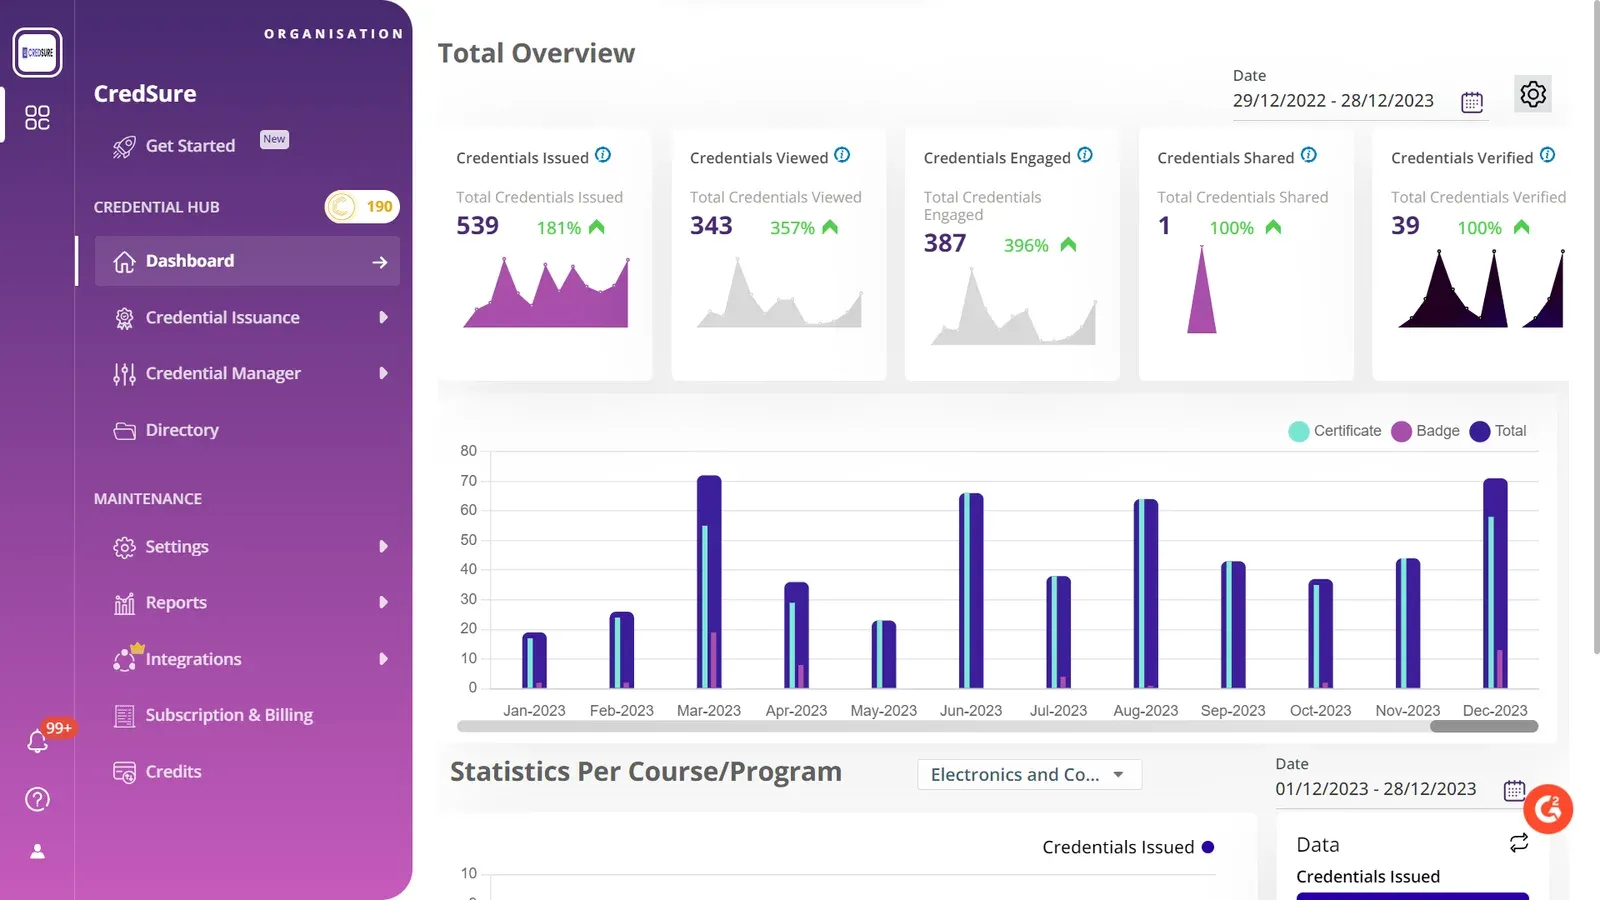Open calendar icon for Statistics date range

tap(1514, 790)
